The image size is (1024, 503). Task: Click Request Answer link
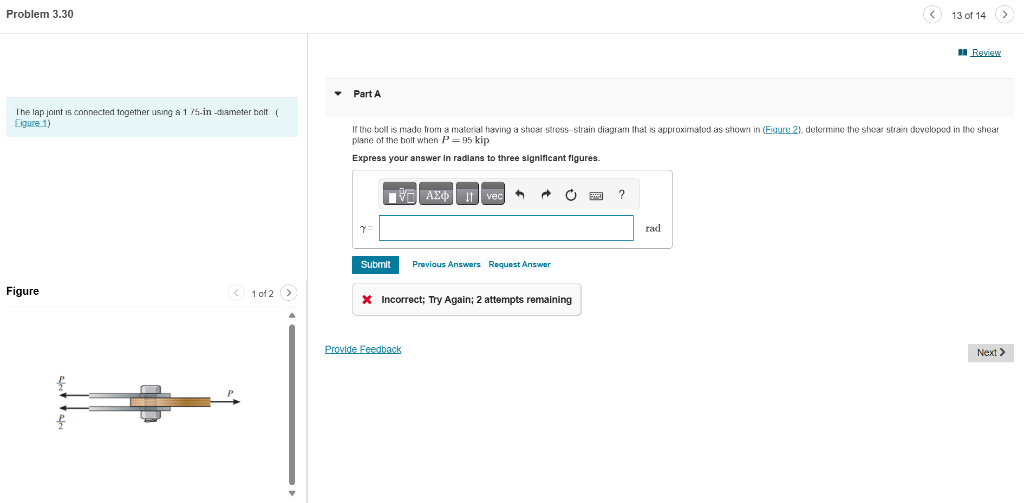[x=519, y=265]
